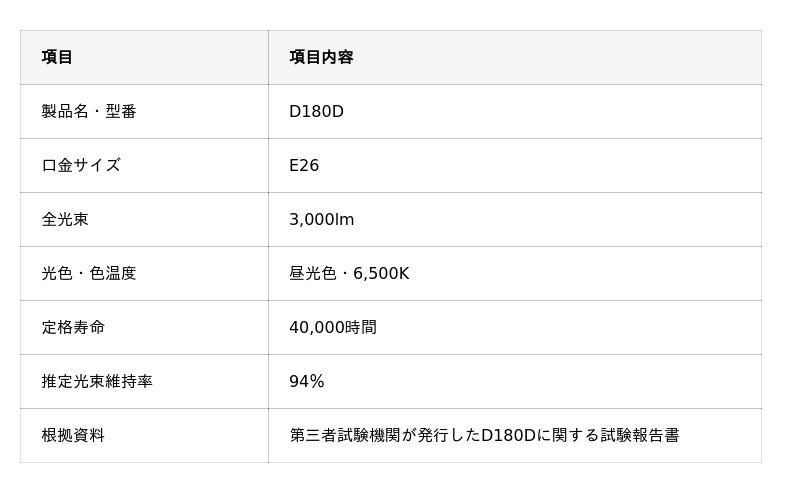Click the 昼光色・6,500K value cell
800x493 pixels.
click(x=515, y=274)
